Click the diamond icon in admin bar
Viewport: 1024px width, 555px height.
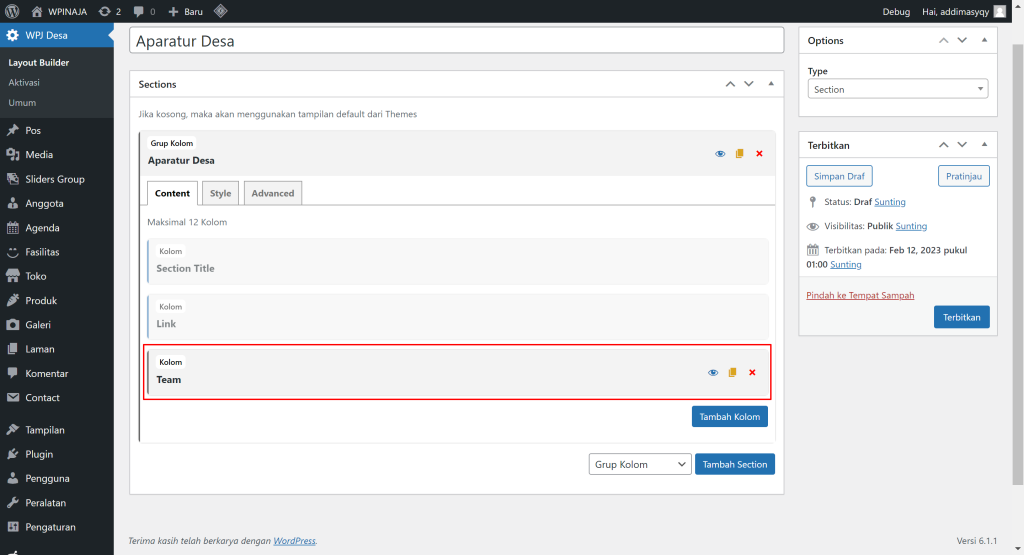pos(221,11)
